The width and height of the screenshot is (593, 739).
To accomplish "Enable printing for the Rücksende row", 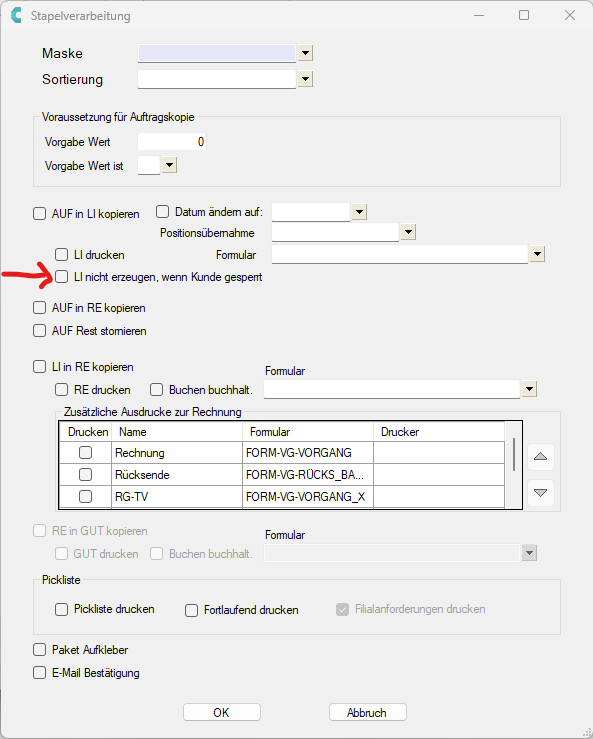I will coord(85,474).
